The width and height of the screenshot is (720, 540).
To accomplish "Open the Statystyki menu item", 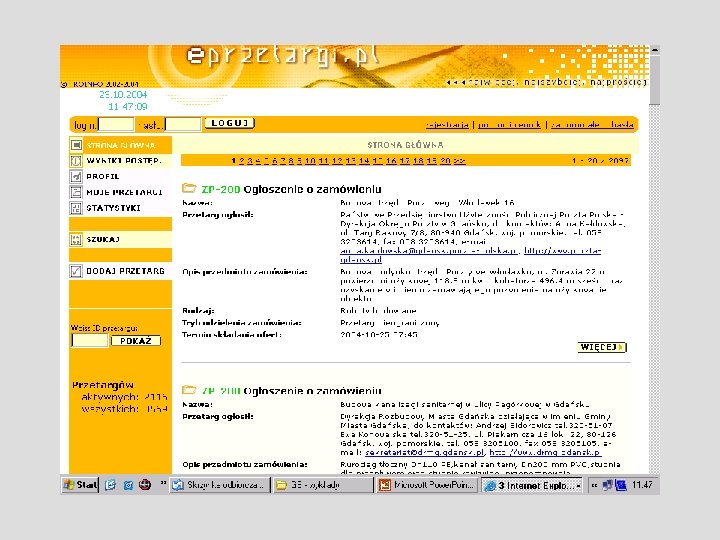I will [113, 208].
